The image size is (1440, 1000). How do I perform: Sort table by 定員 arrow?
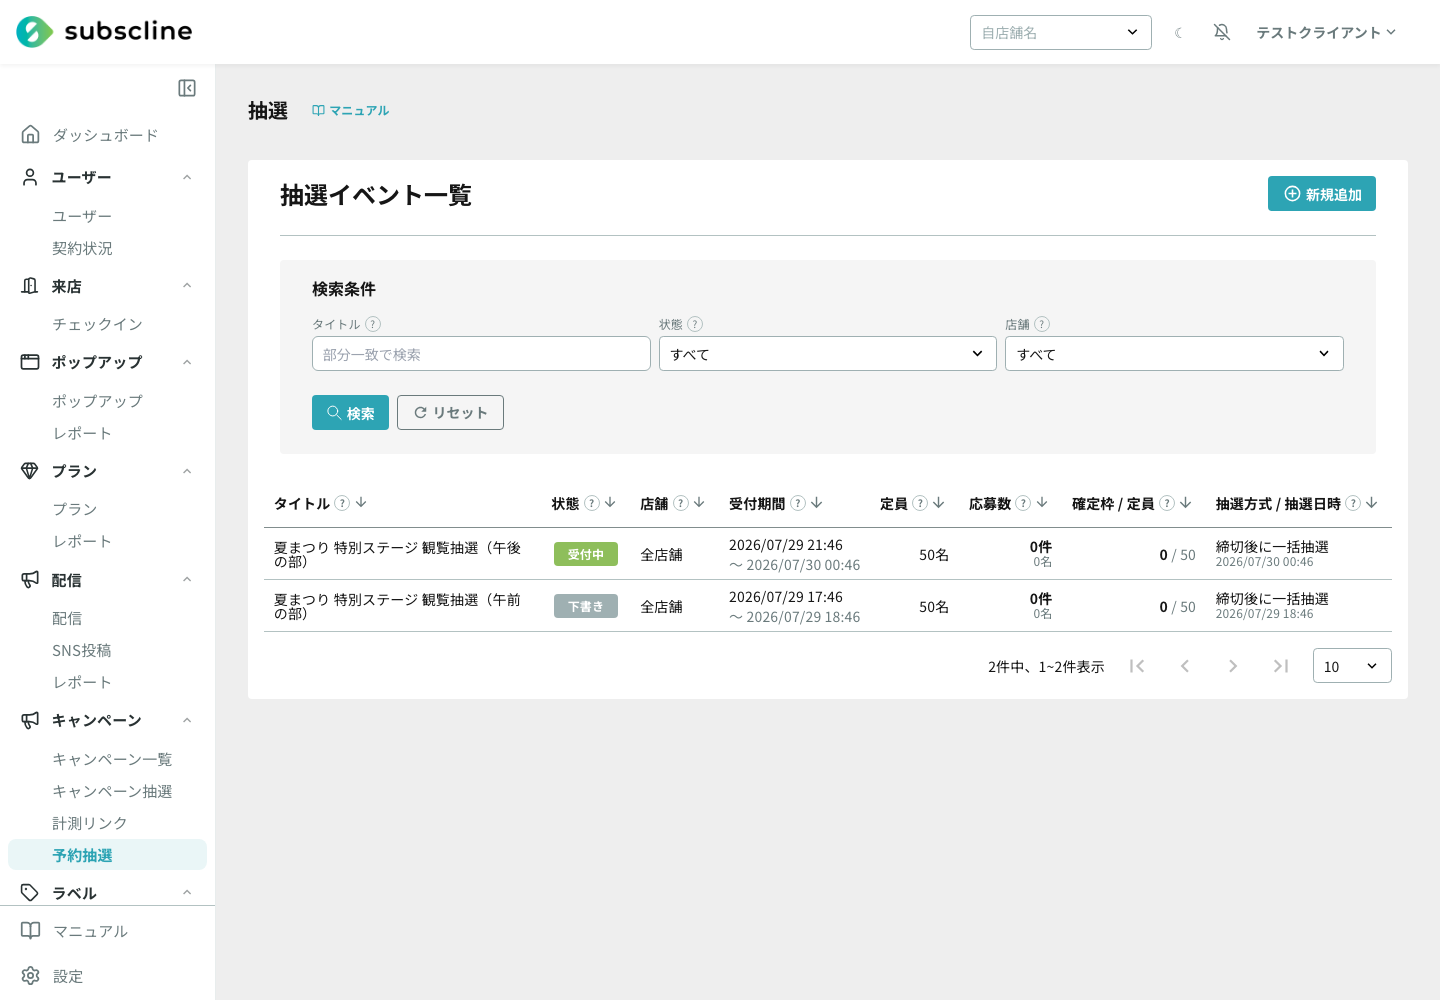click(x=938, y=503)
